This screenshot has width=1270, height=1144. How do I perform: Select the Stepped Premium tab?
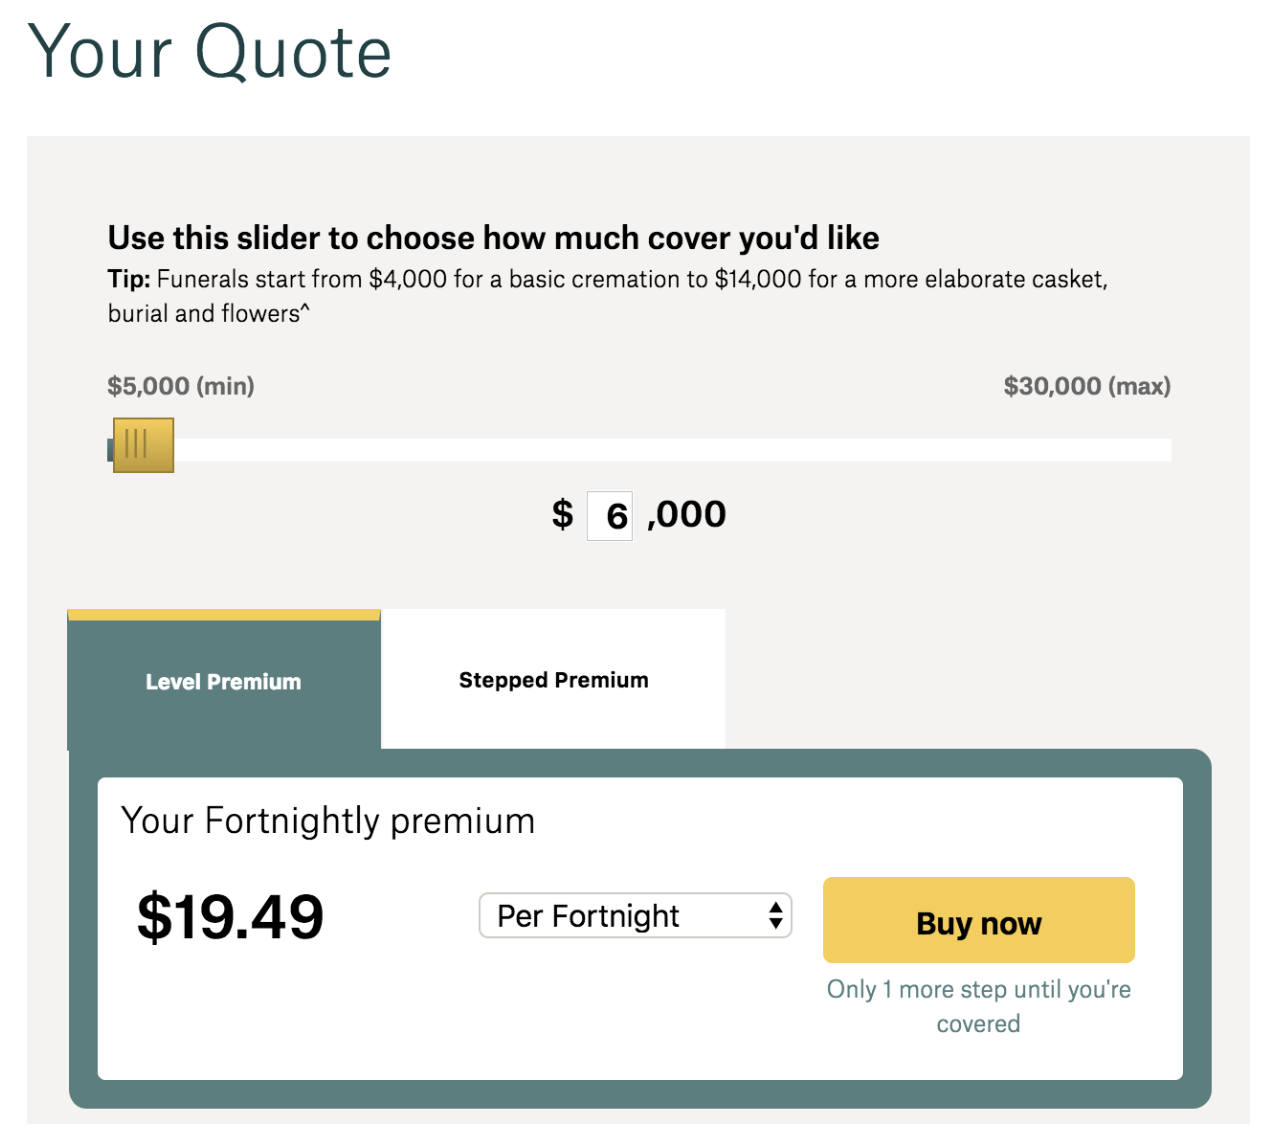[x=553, y=680]
